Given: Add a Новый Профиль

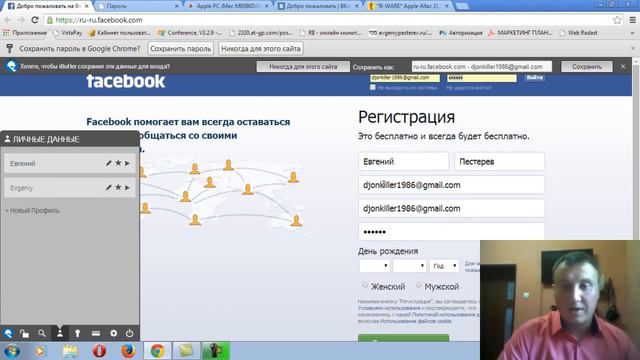Looking at the screenshot, I should (33, 211).
